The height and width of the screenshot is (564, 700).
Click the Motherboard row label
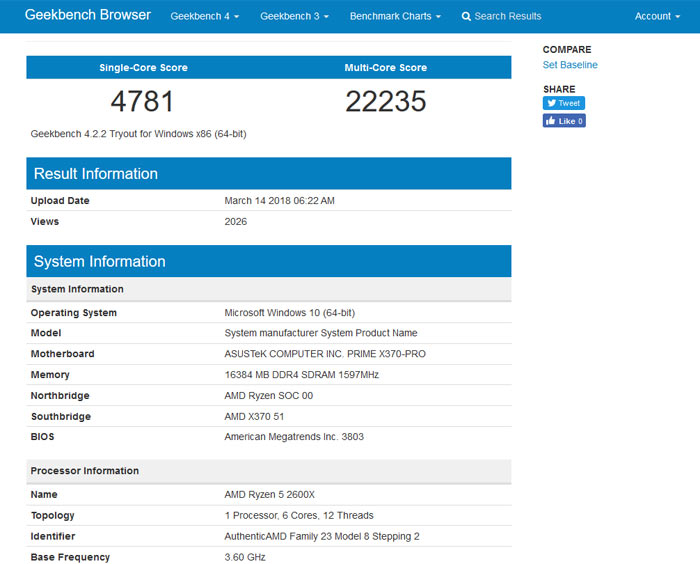point(62,354)
